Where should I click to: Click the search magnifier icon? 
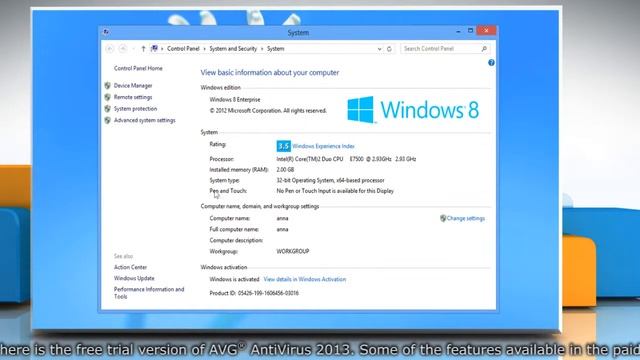(x=484, y=49)
